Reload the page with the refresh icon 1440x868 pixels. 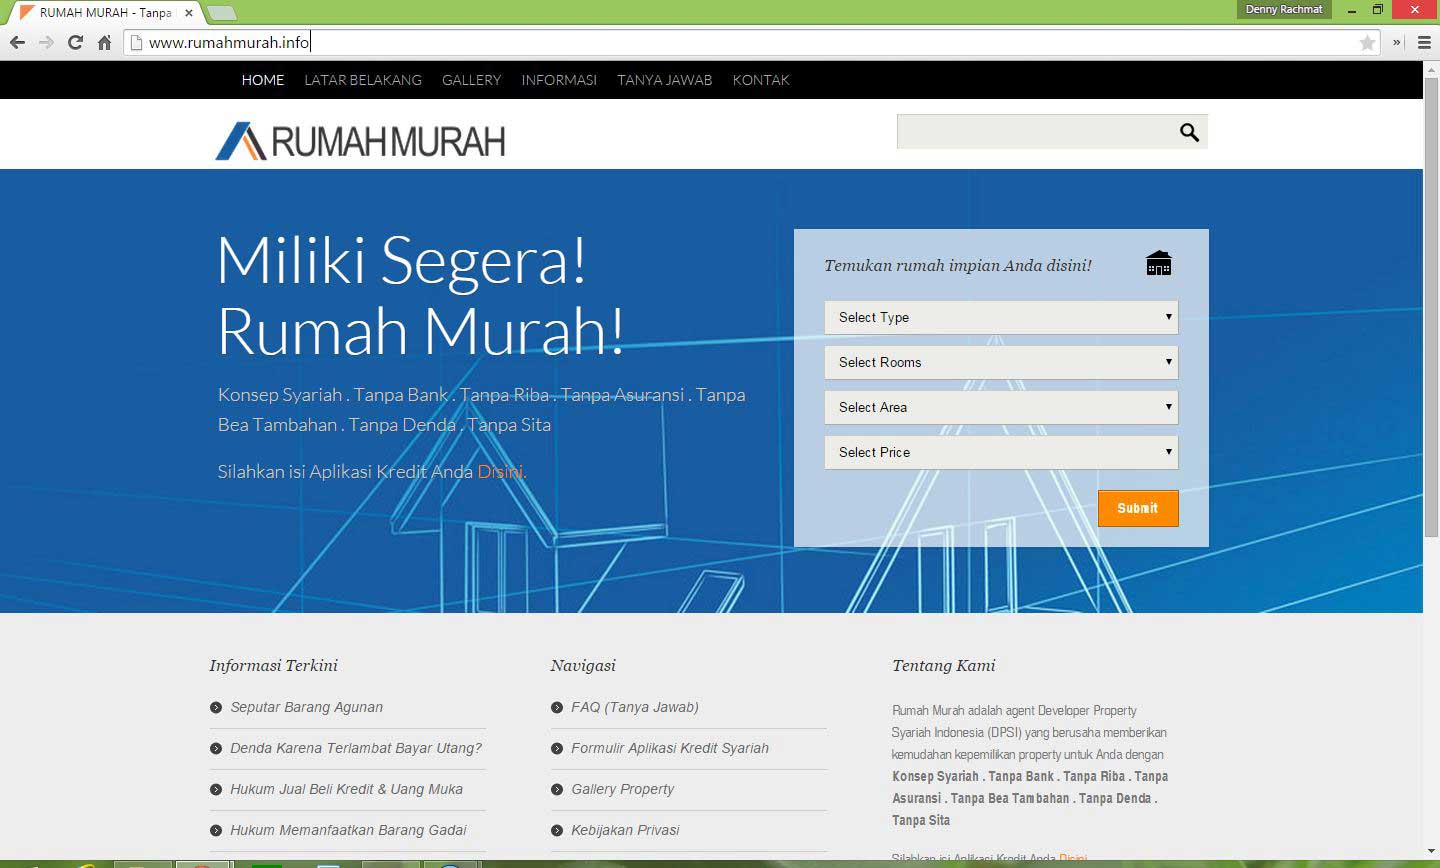(75, 41)
